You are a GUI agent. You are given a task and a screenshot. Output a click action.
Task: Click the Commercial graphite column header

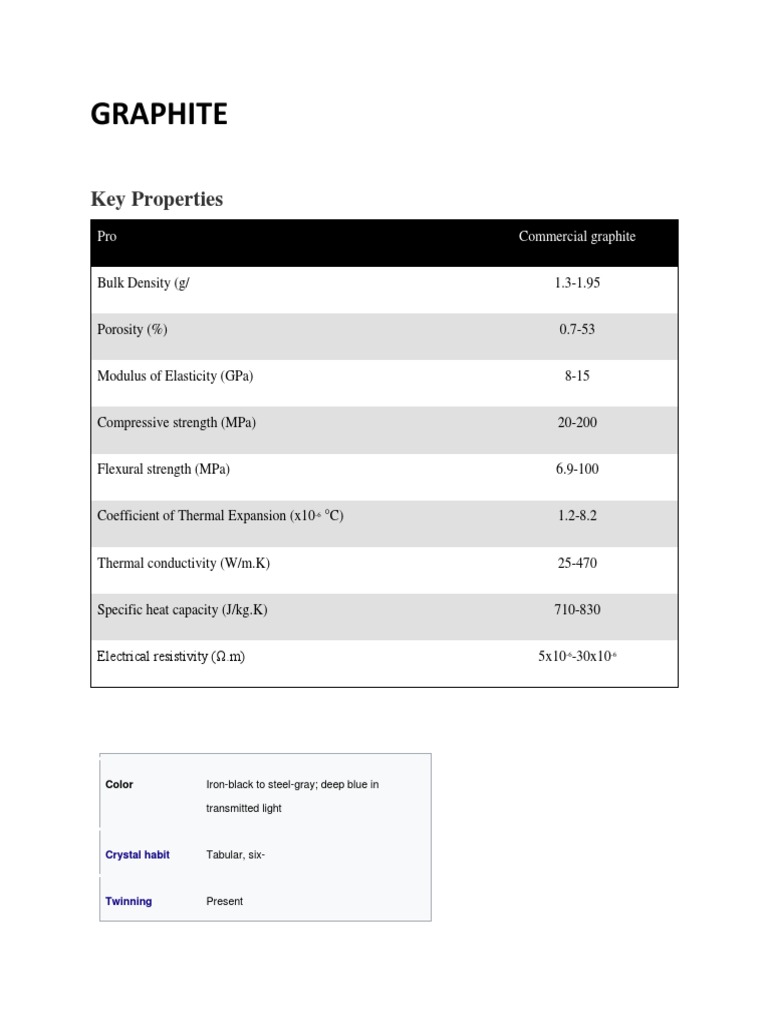(x=577, y=237)
